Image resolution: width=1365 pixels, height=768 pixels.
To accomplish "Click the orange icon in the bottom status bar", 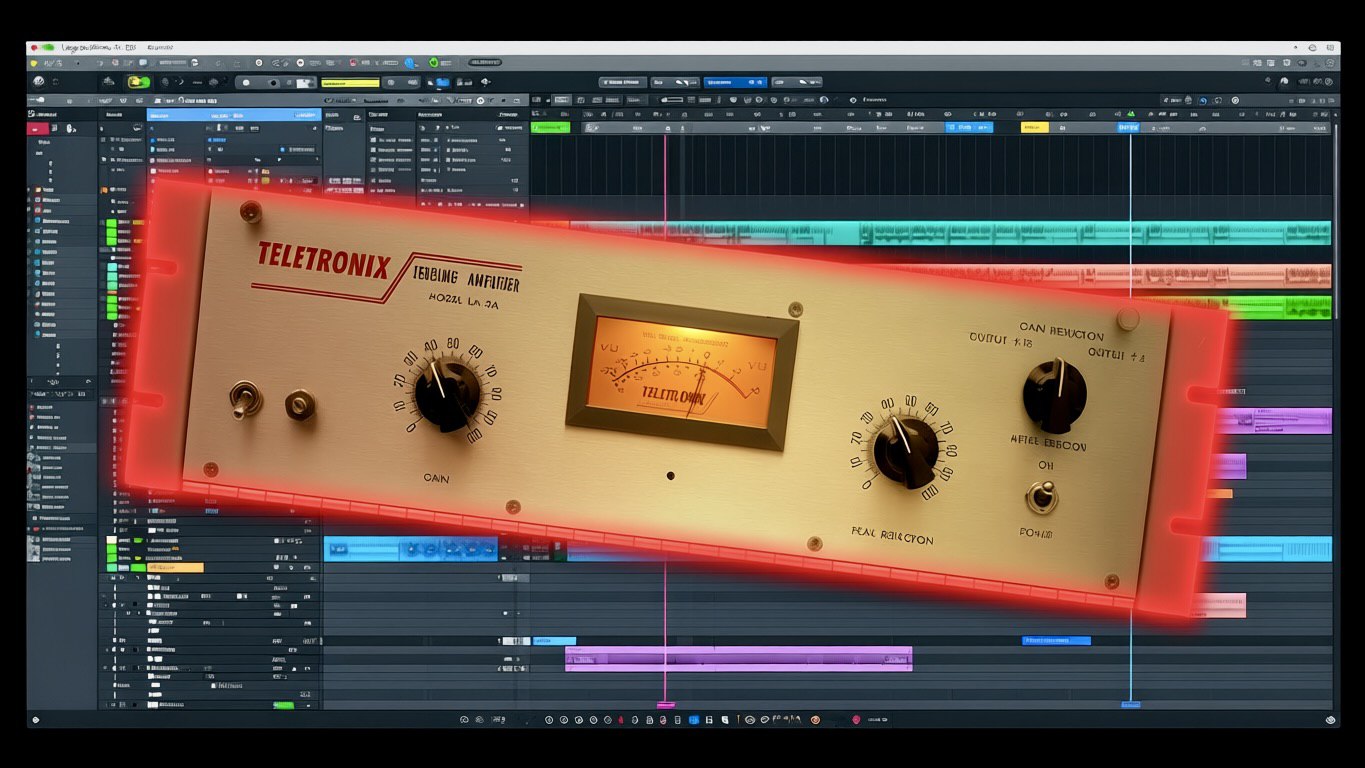I will pyautogui.click(x=815, y=720).
